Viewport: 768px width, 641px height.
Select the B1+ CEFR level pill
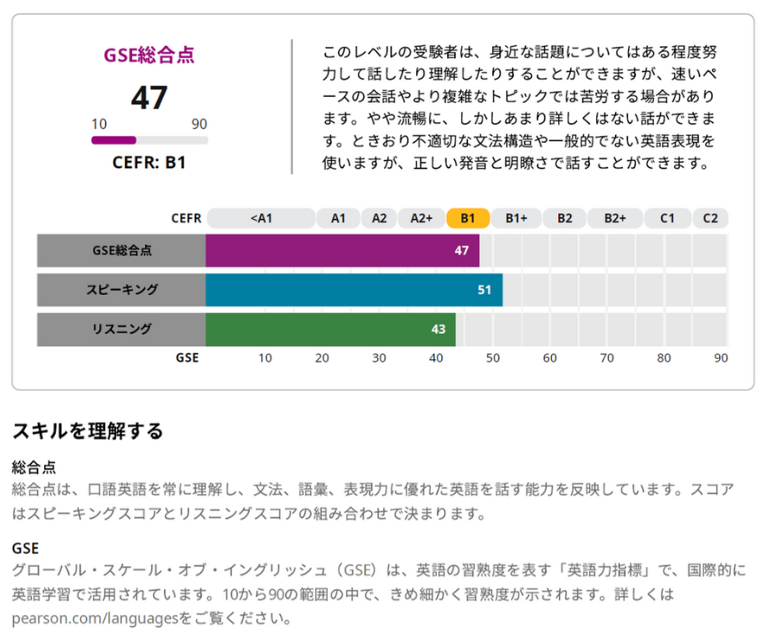(516, 218)
